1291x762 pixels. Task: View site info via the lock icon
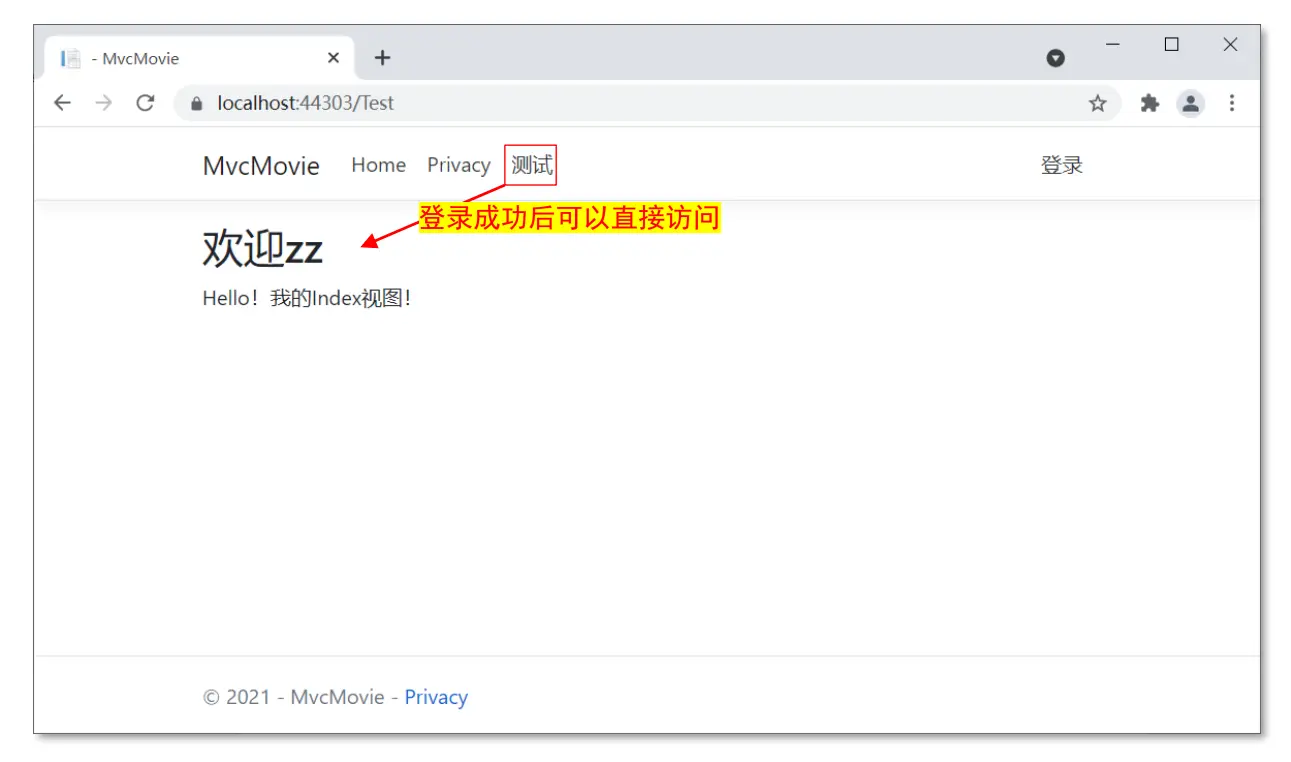pyautogui.click(x=197, y=103)
